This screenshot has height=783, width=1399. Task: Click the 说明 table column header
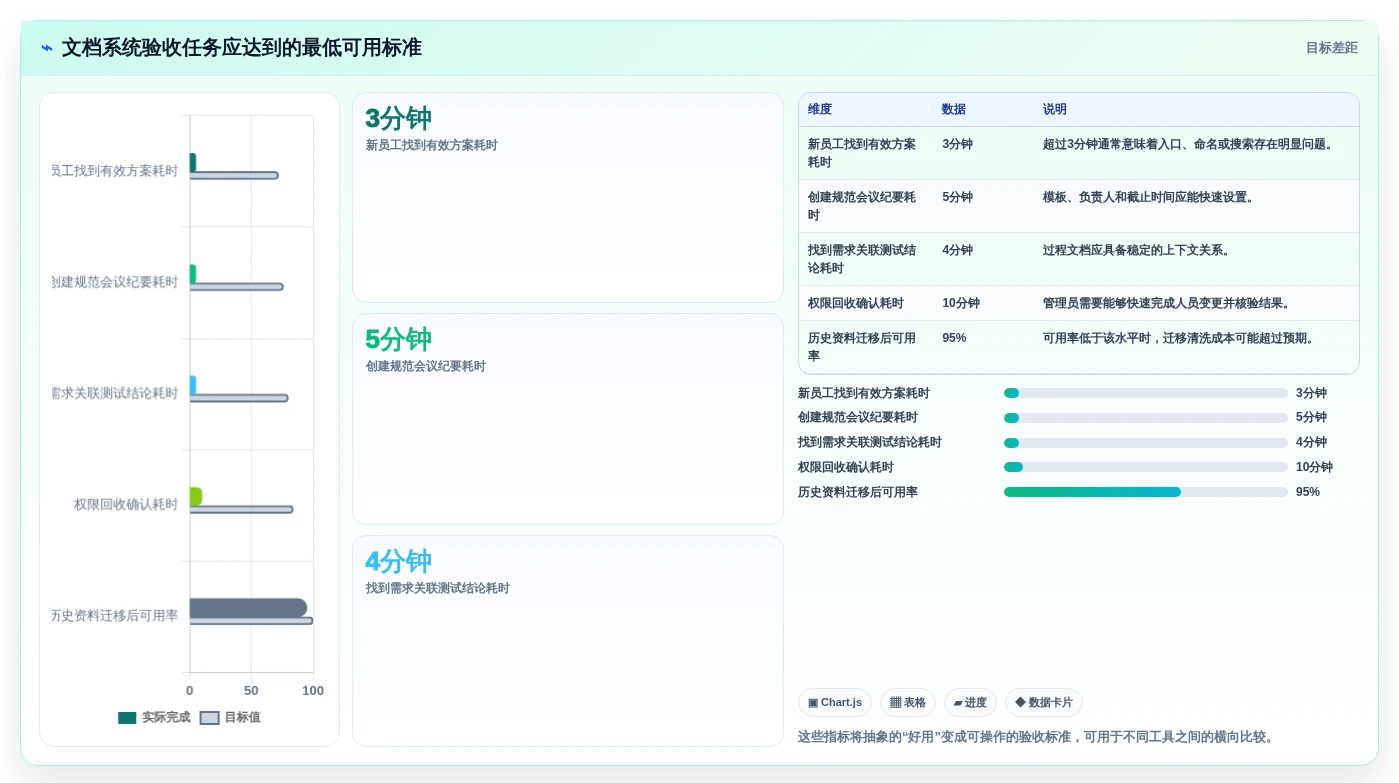click(x=1055, y=110)
